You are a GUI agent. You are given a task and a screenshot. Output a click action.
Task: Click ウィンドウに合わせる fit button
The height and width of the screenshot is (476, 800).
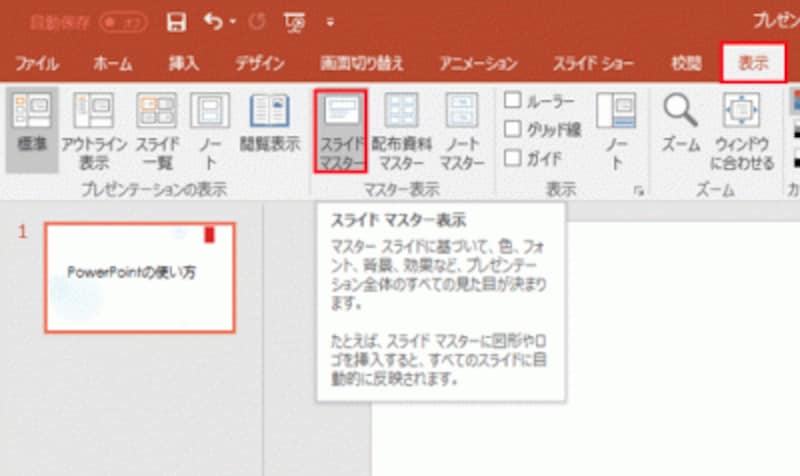[x=742, y=131]
